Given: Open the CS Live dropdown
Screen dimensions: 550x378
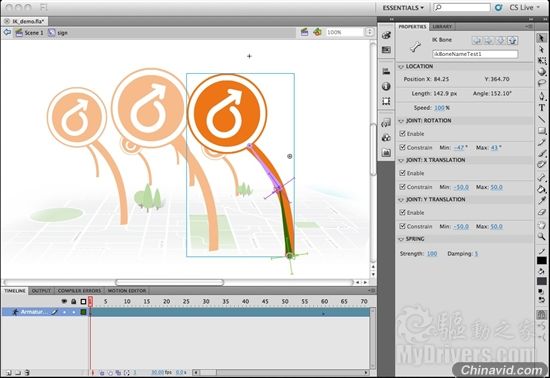Looking at the screenshot, I should pos(524,7).
